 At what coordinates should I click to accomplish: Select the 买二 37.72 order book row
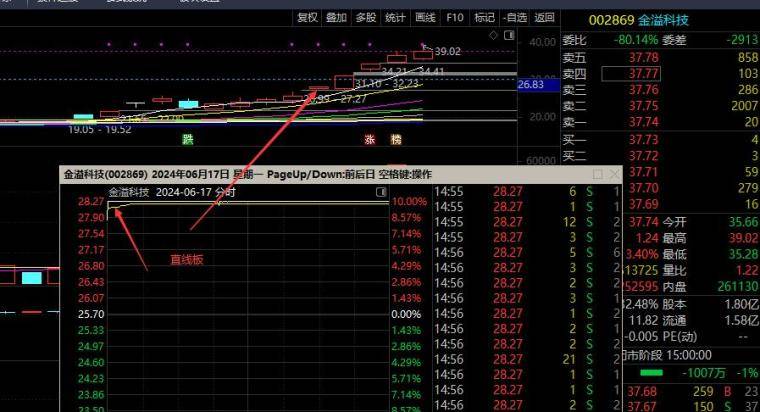(660, 156)
